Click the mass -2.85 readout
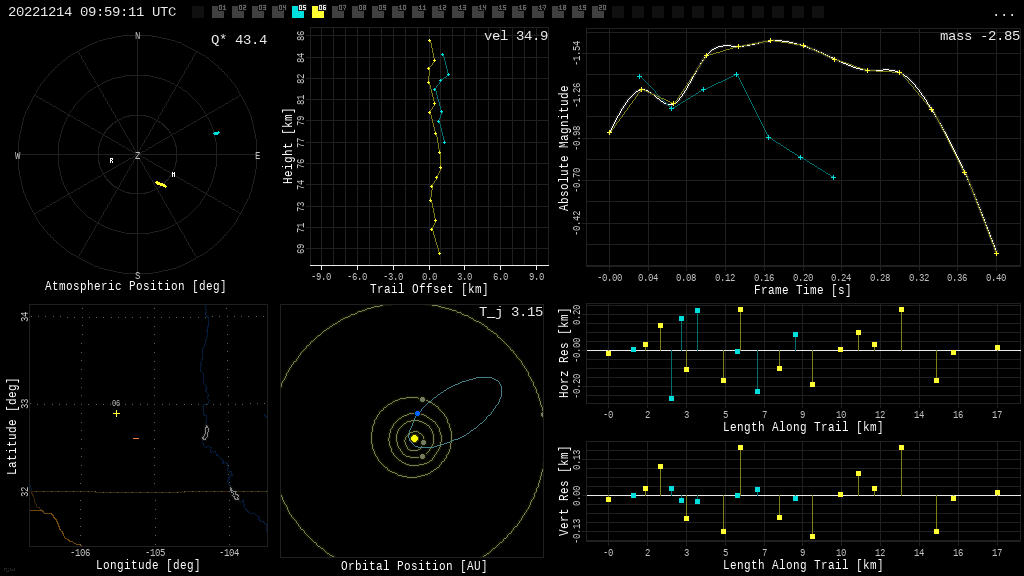 [x=980, y=36]
